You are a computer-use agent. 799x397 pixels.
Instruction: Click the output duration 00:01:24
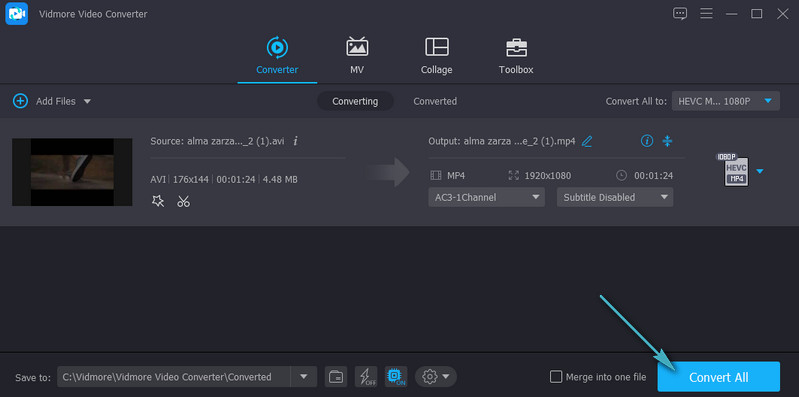(x=653, y=176)
